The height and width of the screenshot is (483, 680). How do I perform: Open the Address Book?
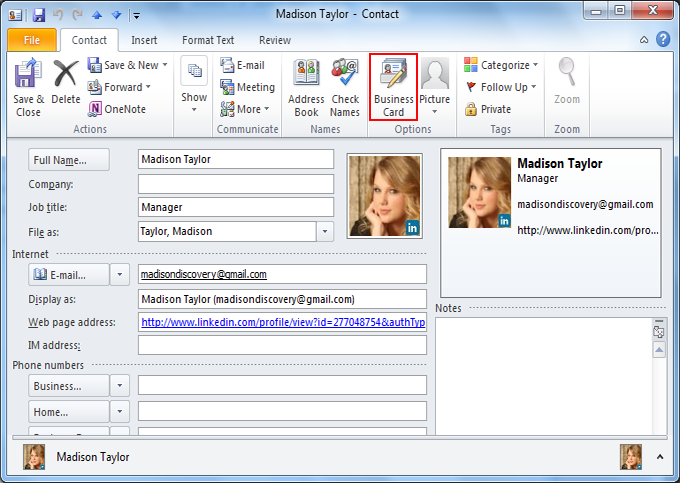tap(306, 88)
